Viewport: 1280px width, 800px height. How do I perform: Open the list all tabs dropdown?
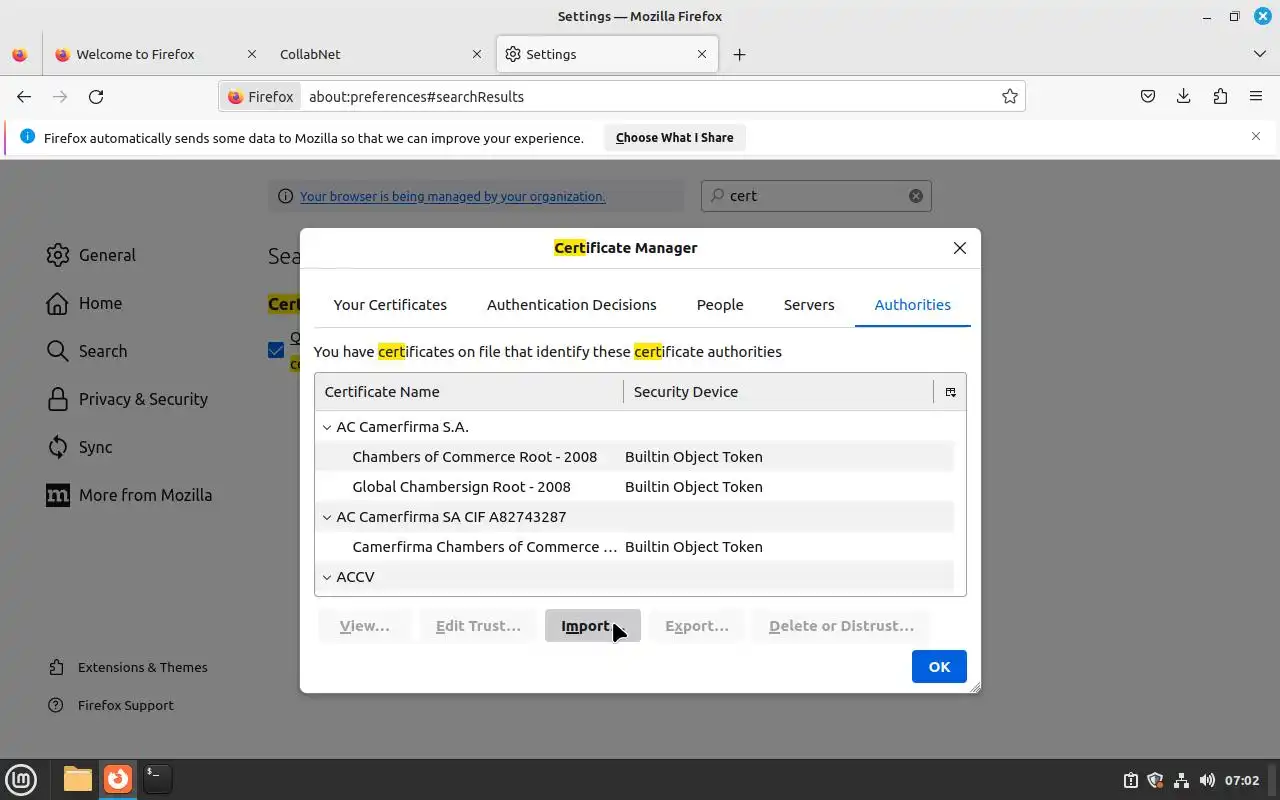click(1260, 54)
